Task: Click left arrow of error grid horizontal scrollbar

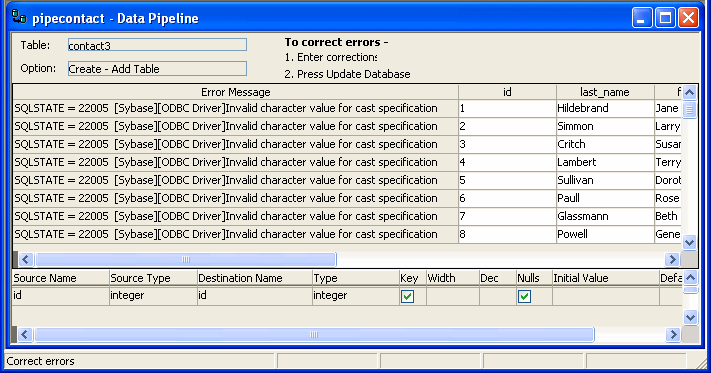Action: coord(25,259)
